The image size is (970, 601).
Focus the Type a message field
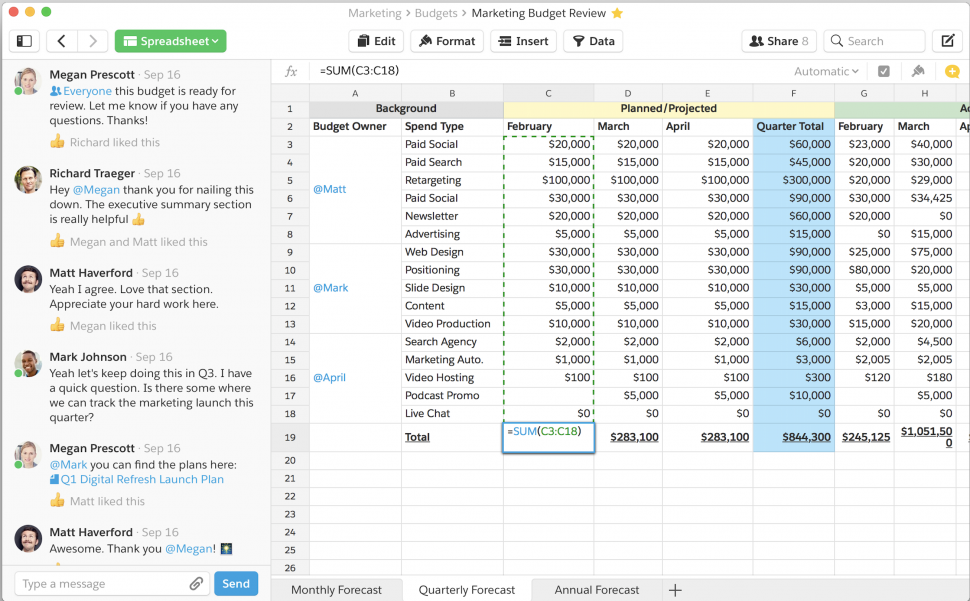[102, 583]
